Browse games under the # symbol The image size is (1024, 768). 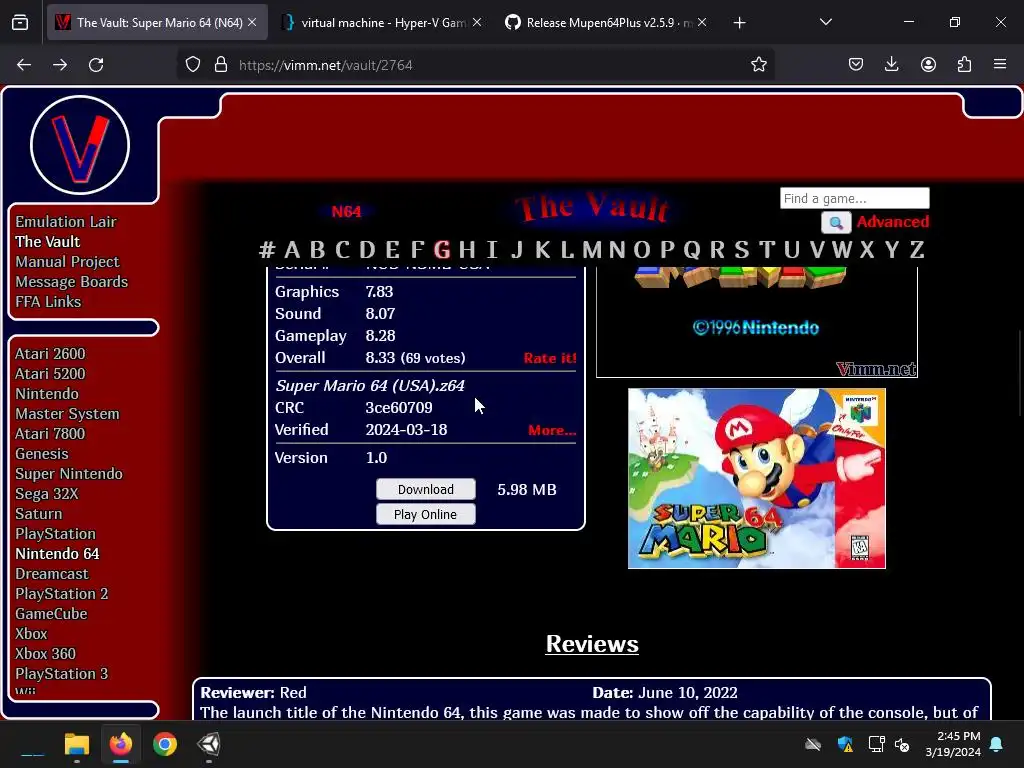coord(267,249)
